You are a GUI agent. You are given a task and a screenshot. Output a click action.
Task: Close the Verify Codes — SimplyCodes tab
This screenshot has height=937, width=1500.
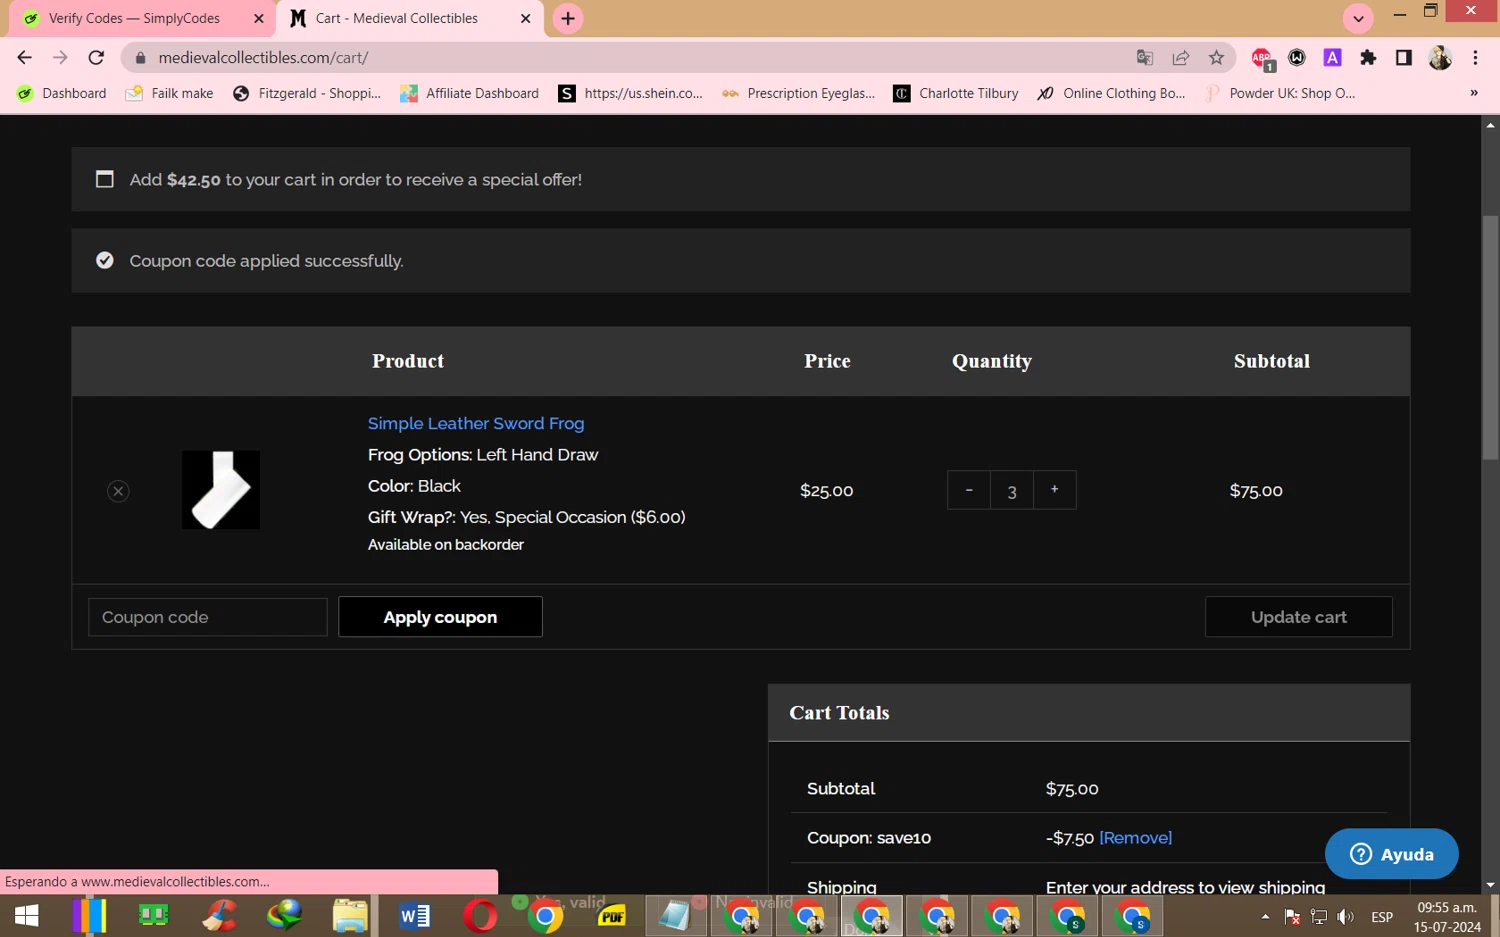click(259, 18)
